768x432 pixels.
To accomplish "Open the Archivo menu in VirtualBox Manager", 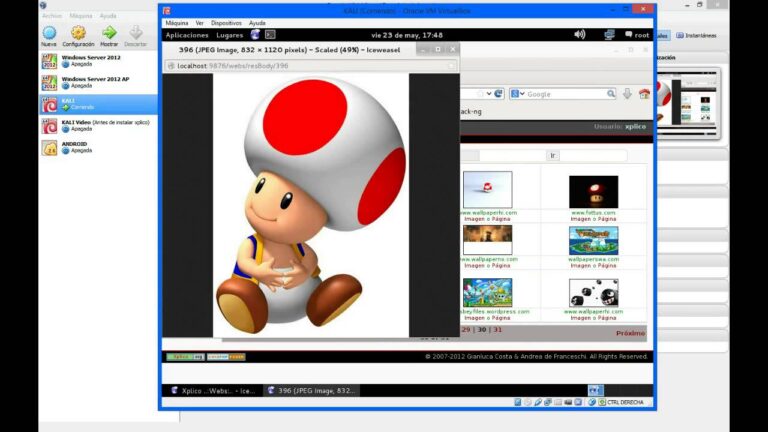I will click(x=52, y=16).
